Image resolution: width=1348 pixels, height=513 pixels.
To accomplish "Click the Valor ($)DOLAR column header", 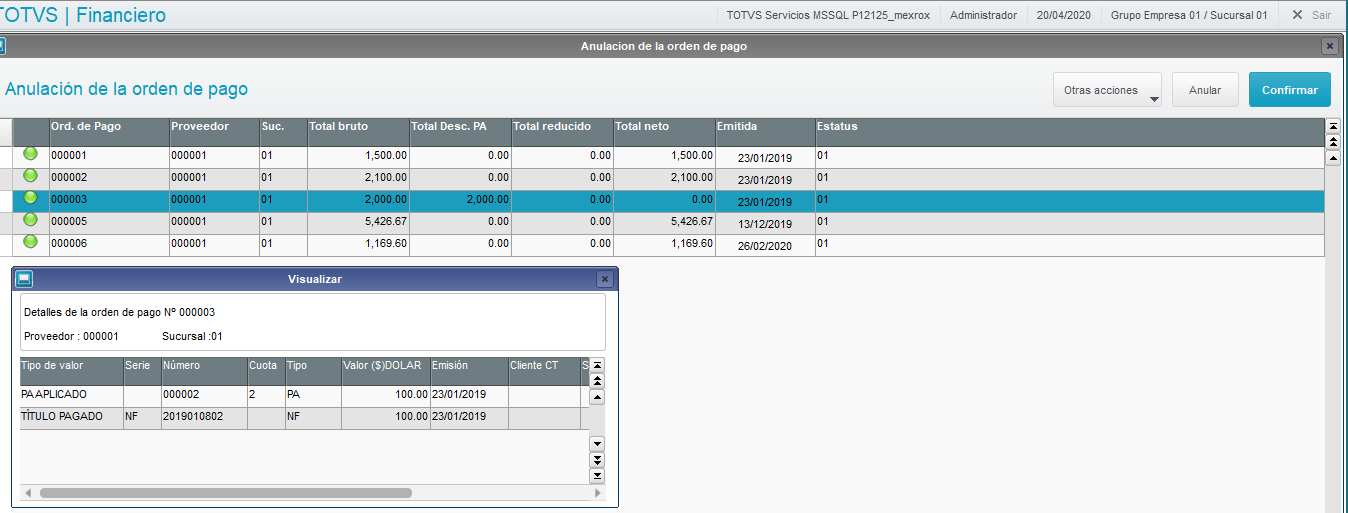I will click(x=385, y=371).
